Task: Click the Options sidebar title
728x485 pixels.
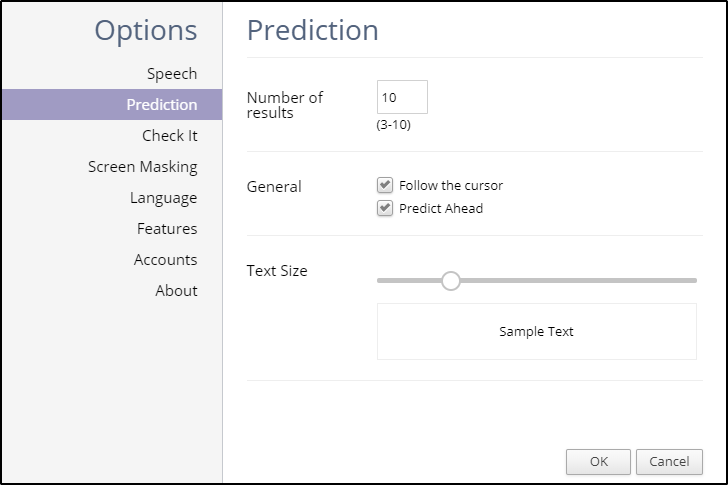Action: (146, 30)
